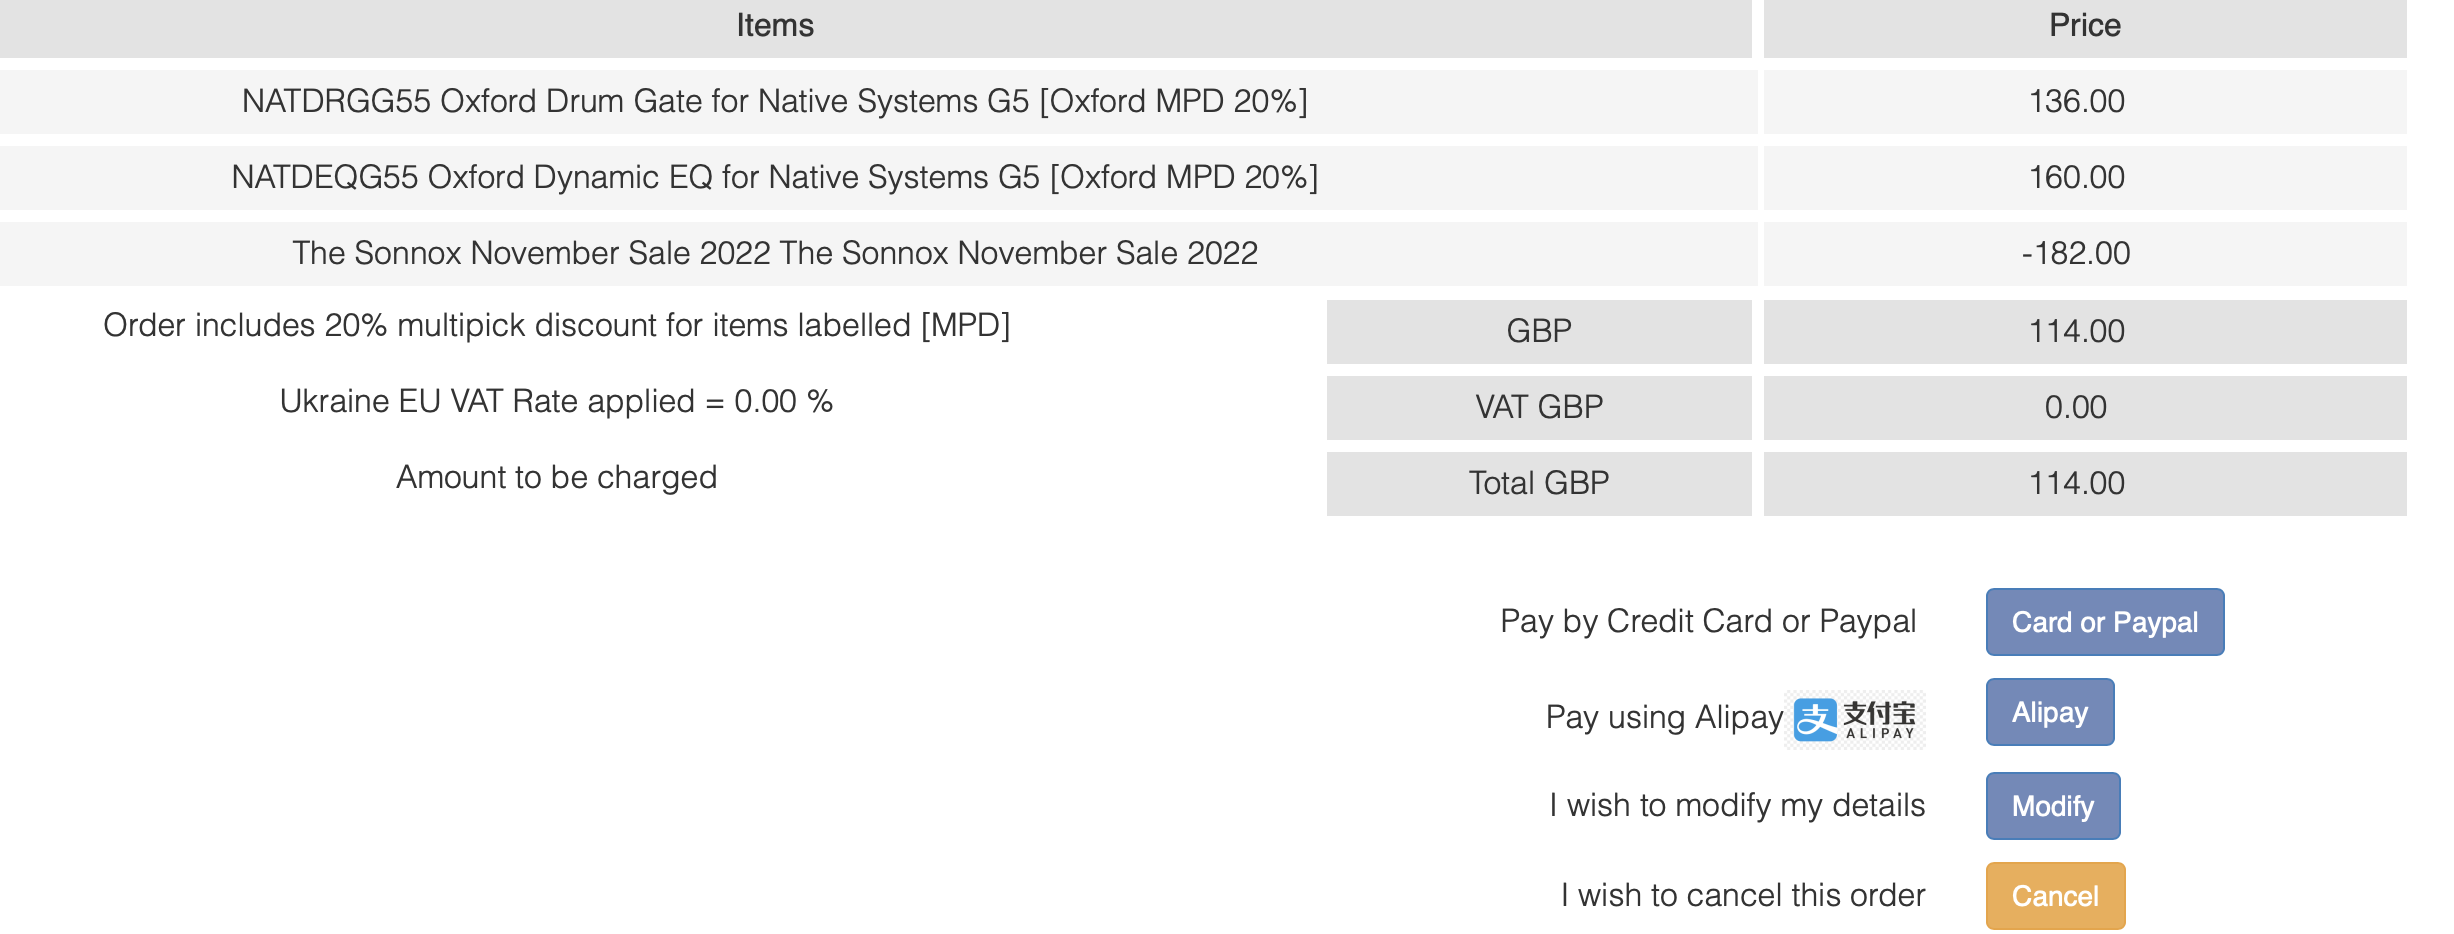Select the Oxford Drum Gate item row
Image resolution: width=2454 pixels, height=934 pixels.
775,102
